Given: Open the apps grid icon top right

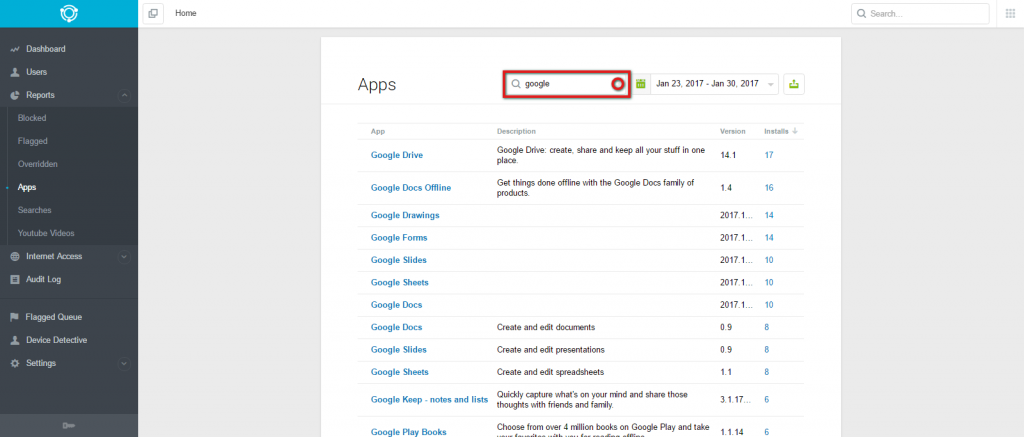Looking at the screenshot, I should [1010, 13].
